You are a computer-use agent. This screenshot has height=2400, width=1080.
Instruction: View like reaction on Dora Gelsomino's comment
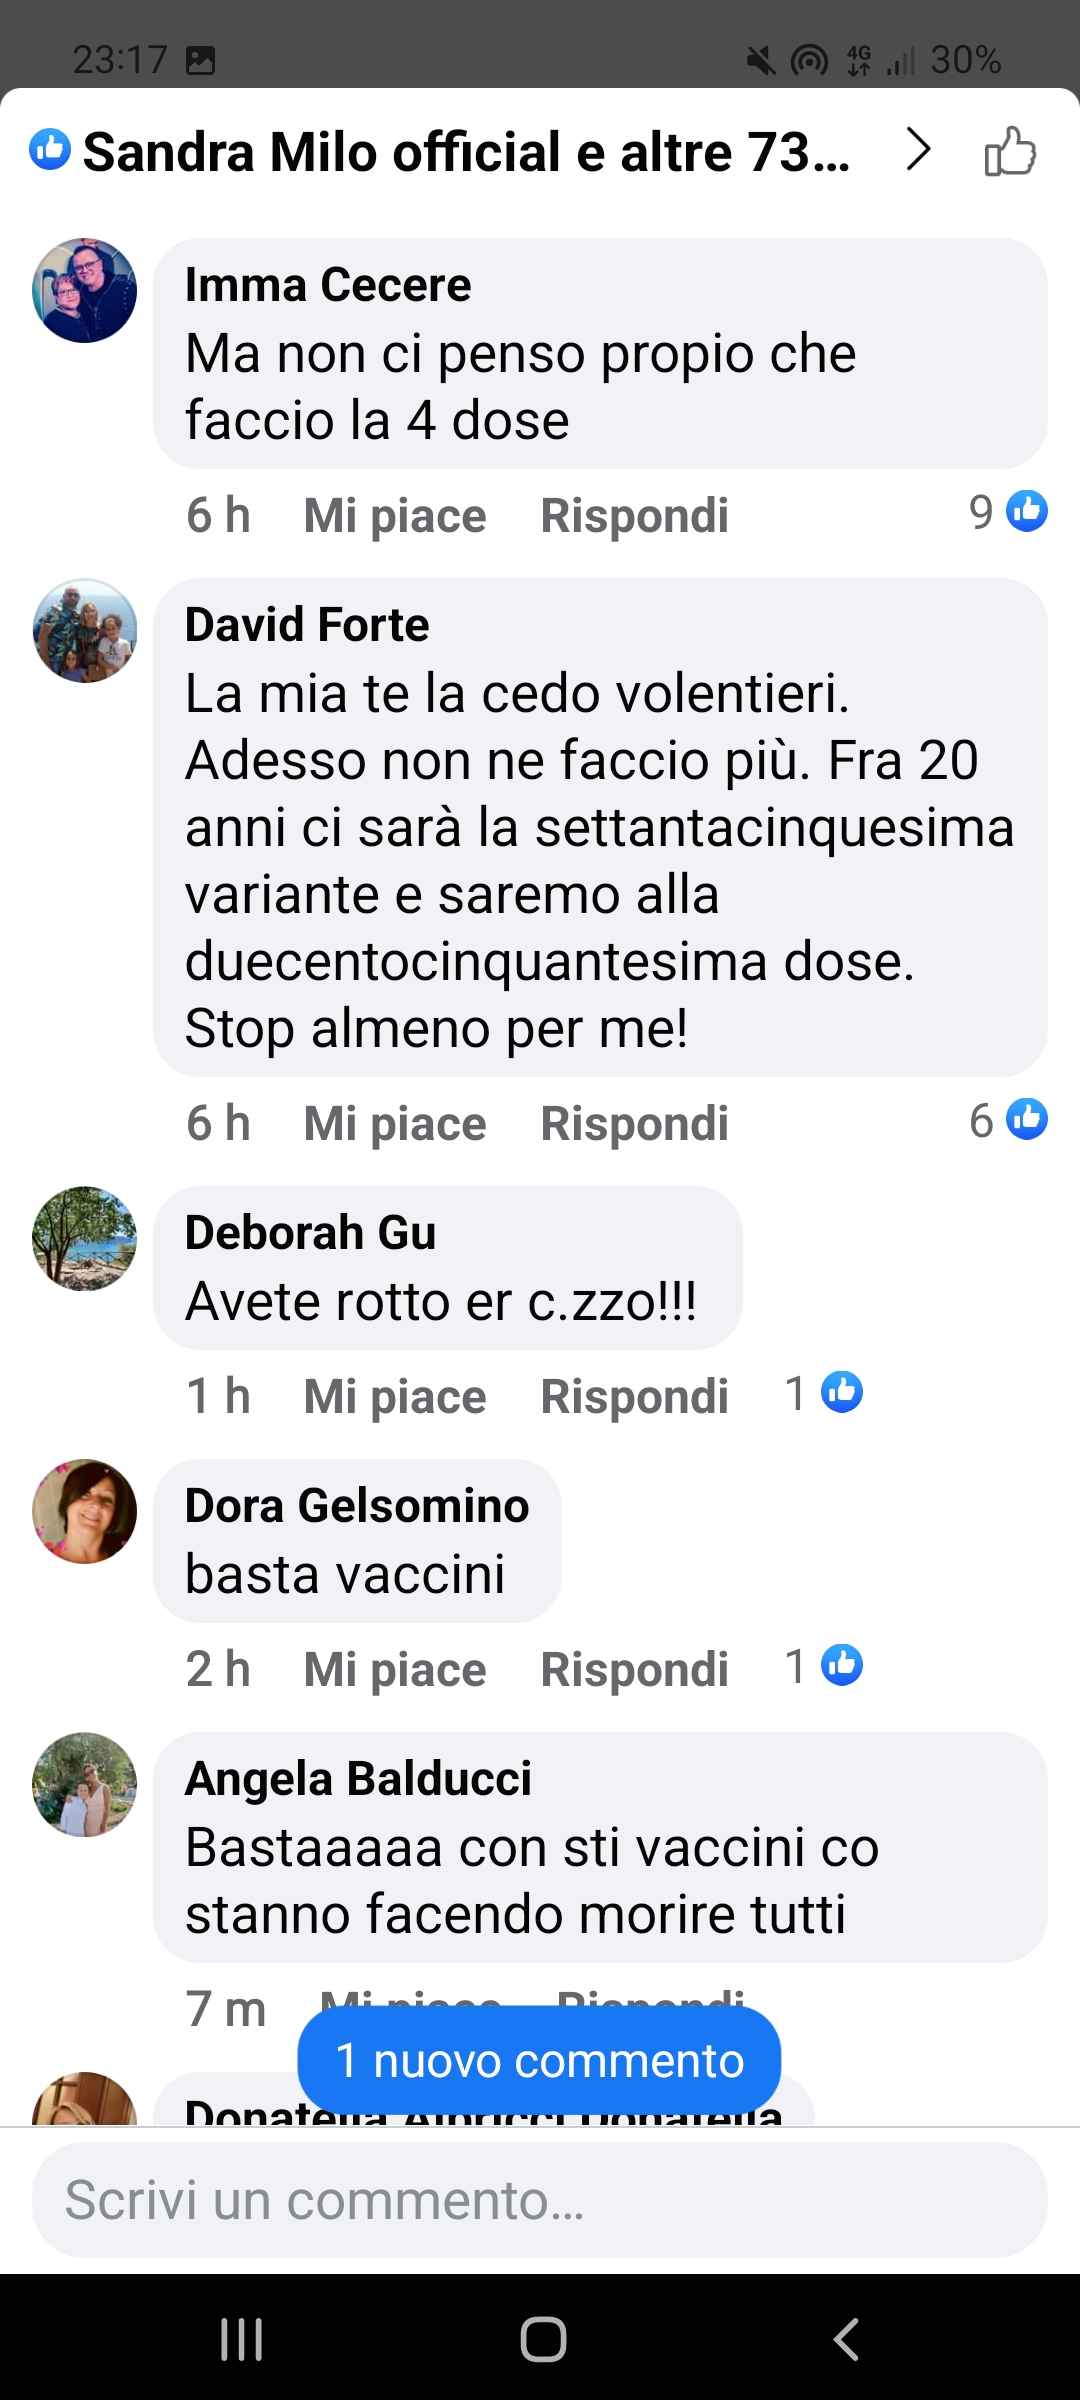click(824, 1665)
